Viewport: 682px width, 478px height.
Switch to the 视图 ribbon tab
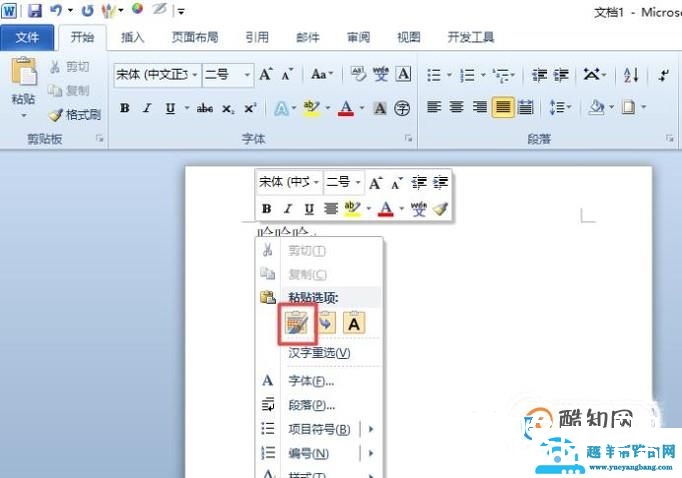409,37
